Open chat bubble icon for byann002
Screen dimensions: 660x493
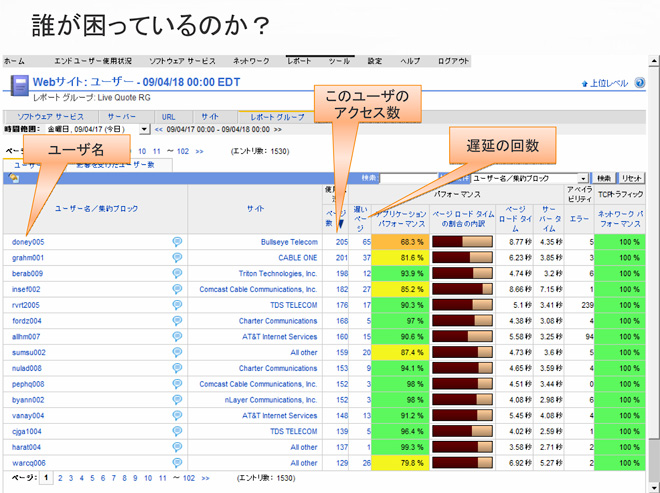pos(177,400)
